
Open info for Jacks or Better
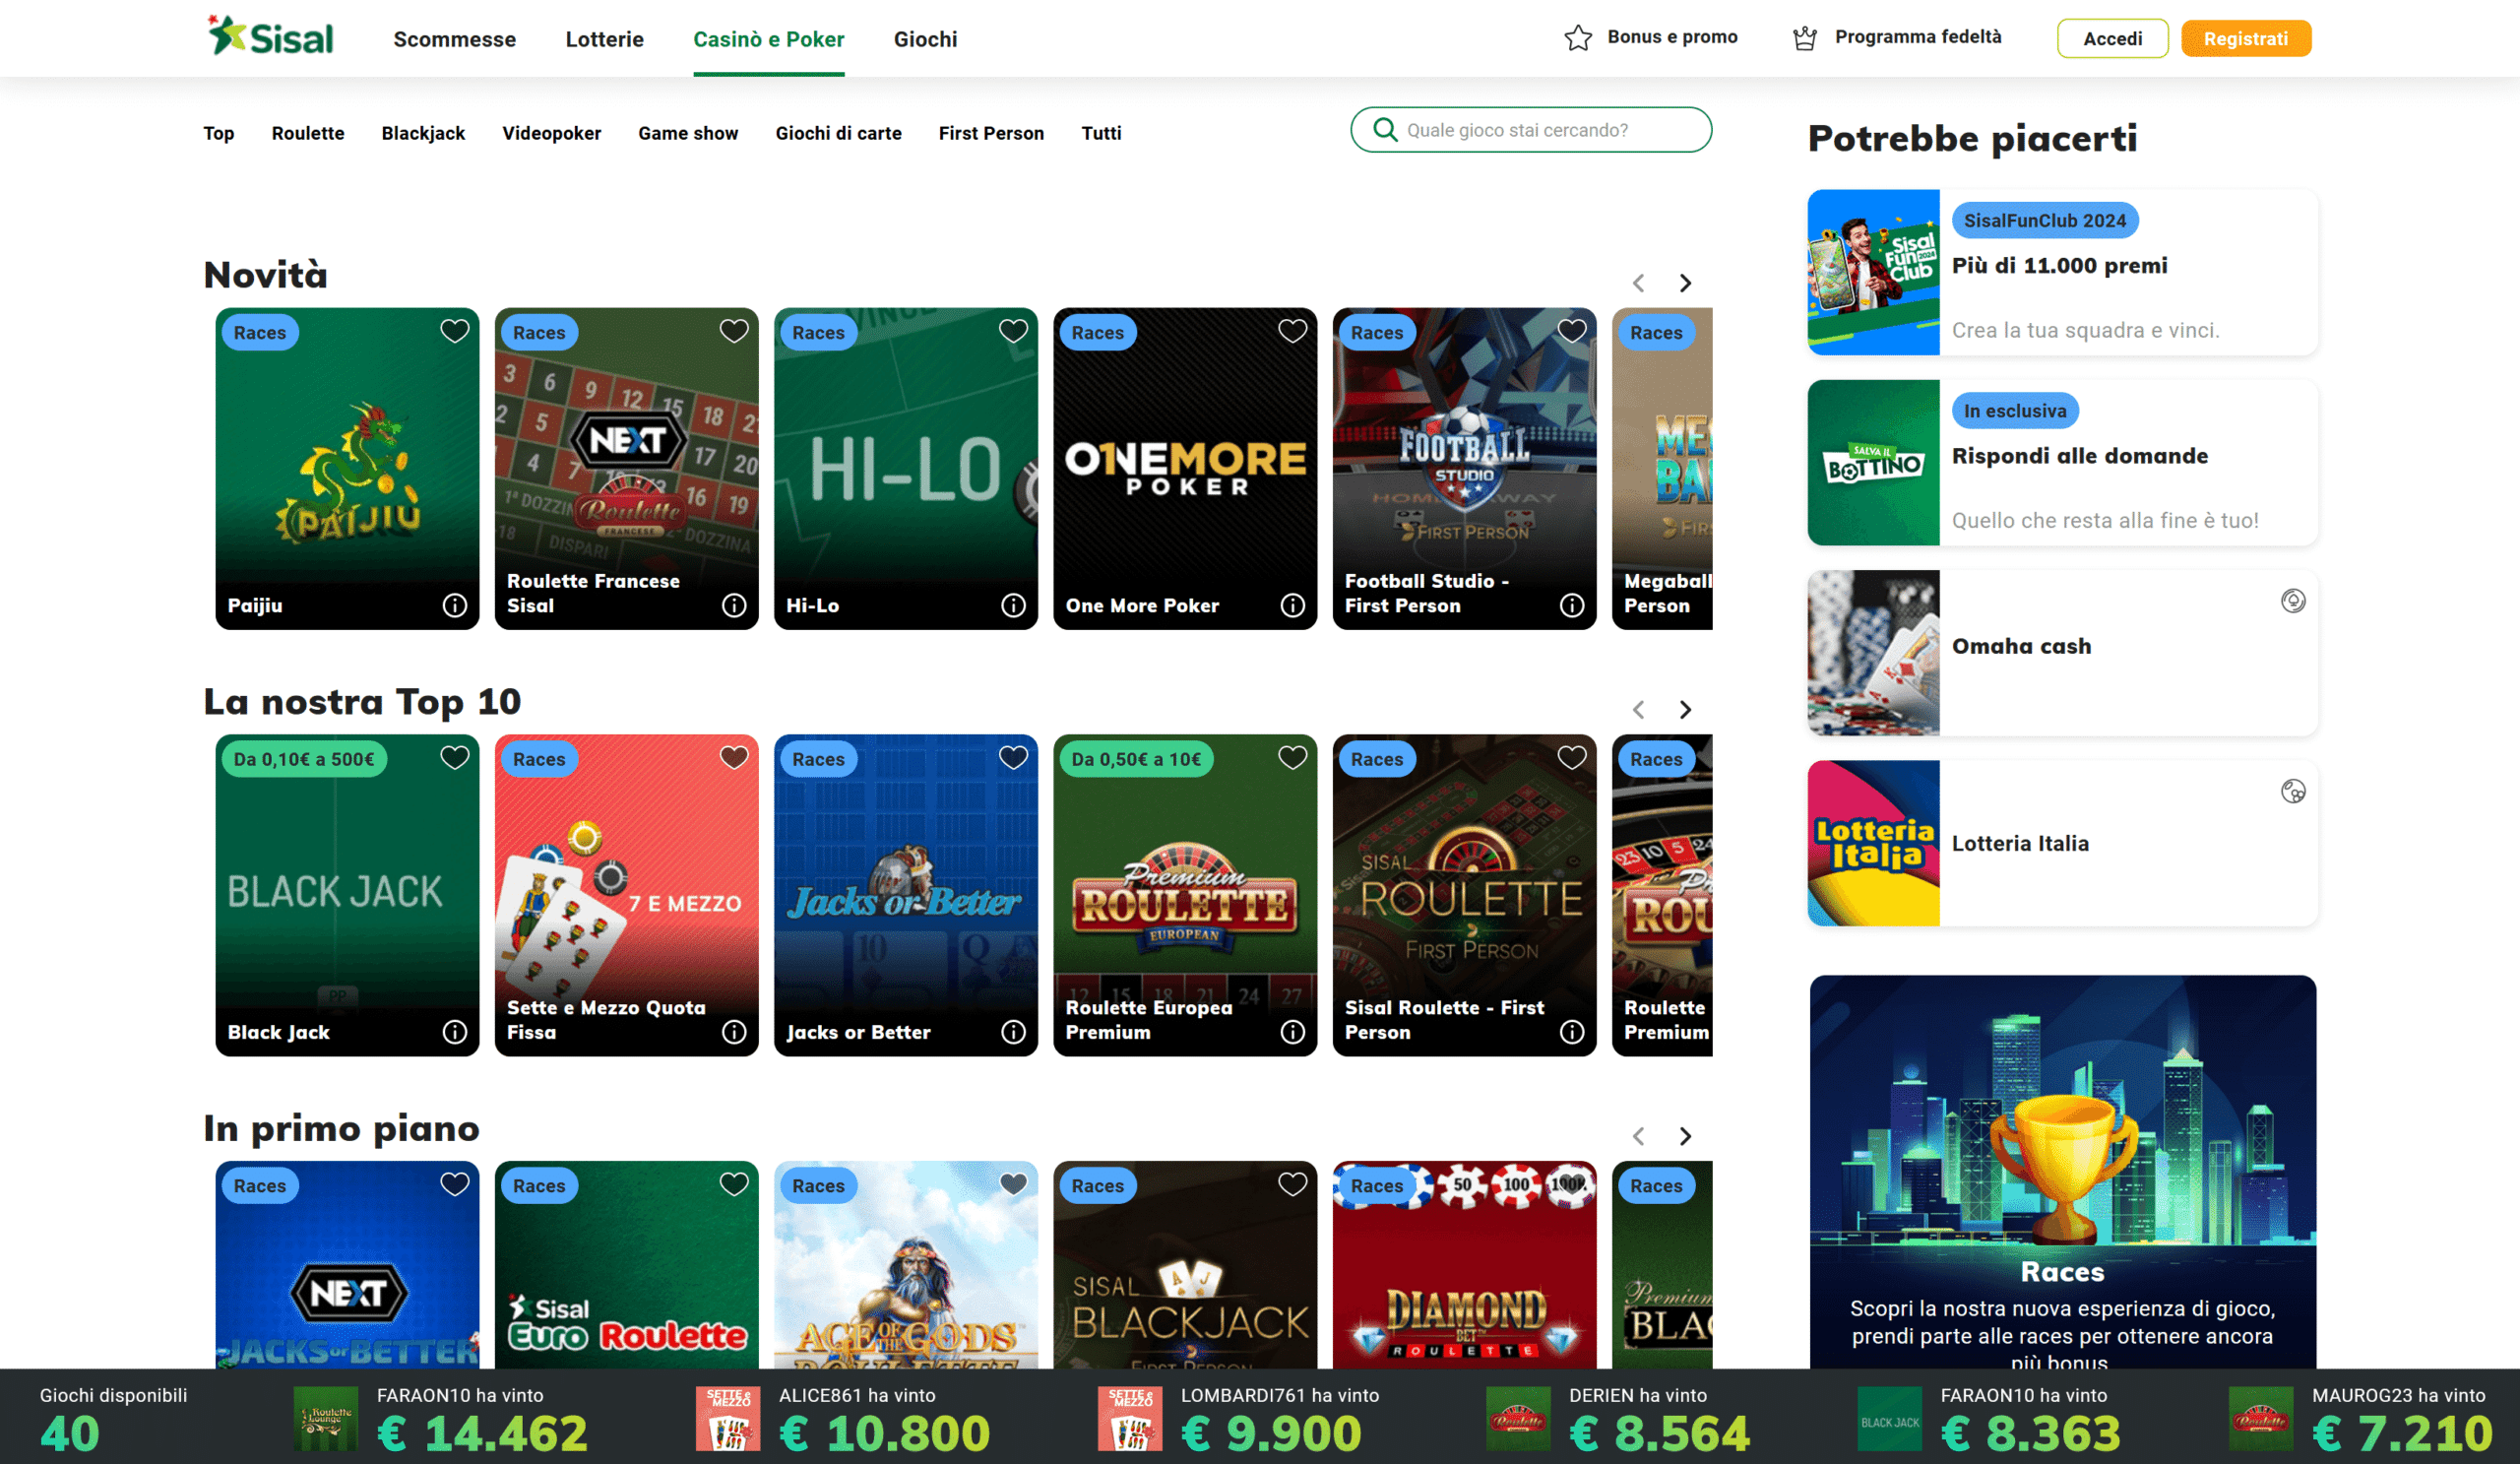pos(1013,1032)
